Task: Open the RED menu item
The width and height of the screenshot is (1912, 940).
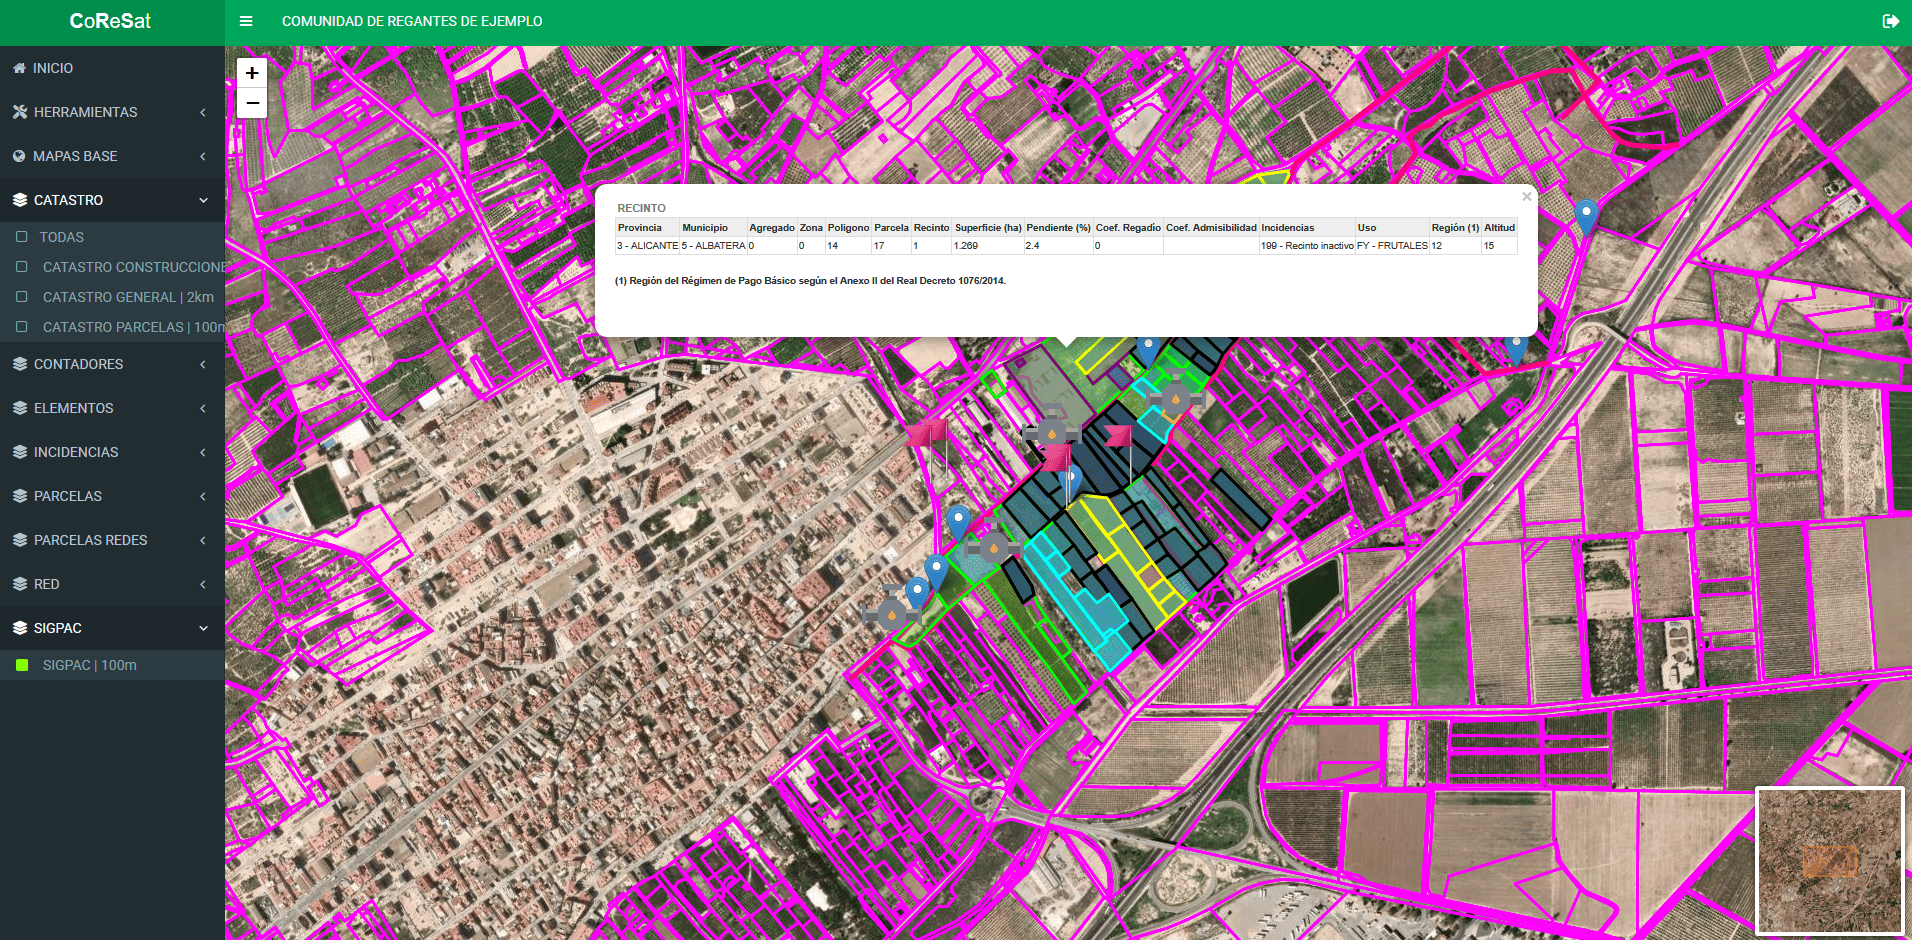Action: coord(46,584)
